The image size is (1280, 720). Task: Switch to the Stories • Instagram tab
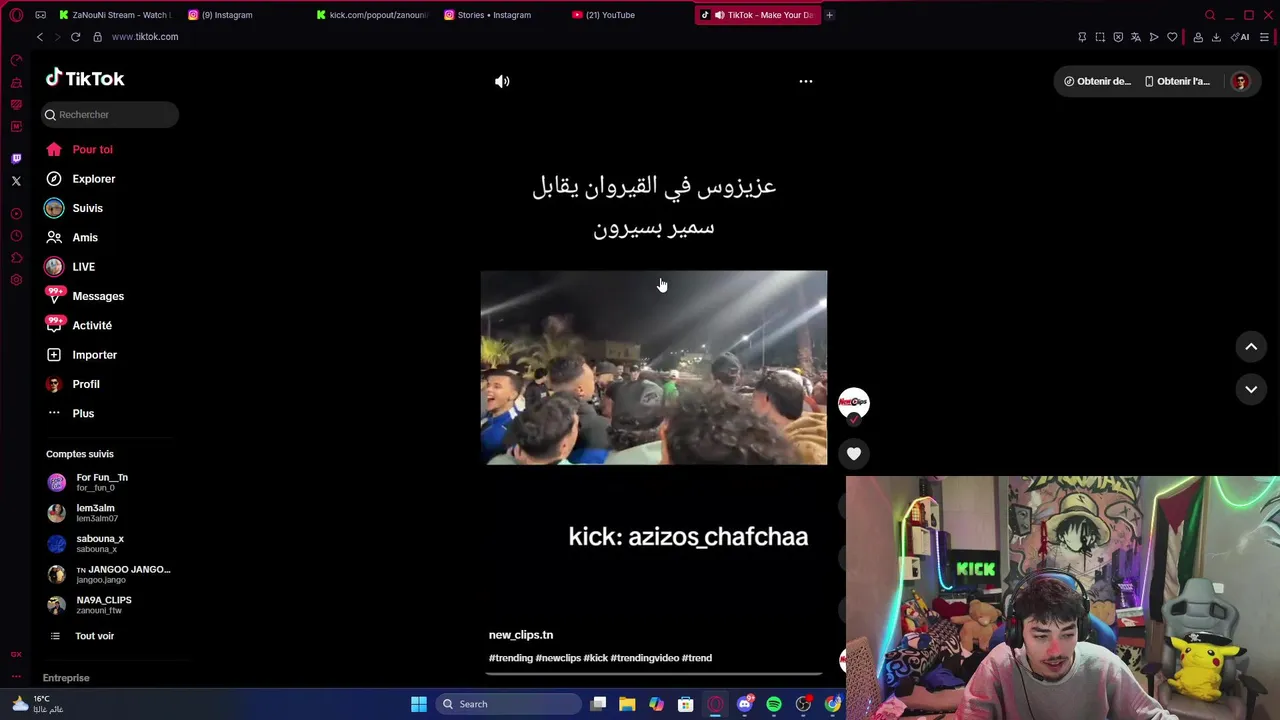(493, 15)
